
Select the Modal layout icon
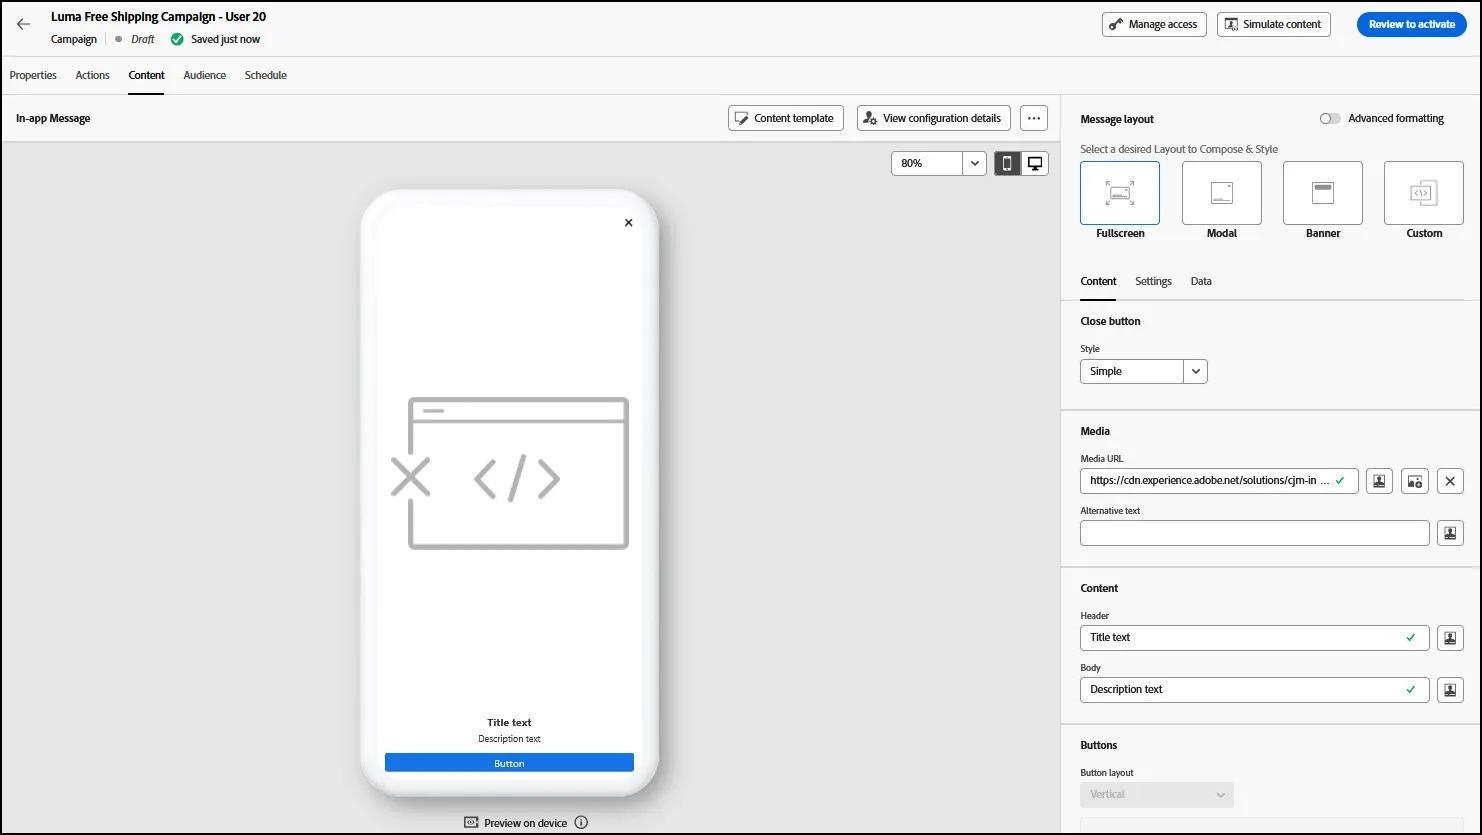pyautogui.click(x=1222, y=193)
